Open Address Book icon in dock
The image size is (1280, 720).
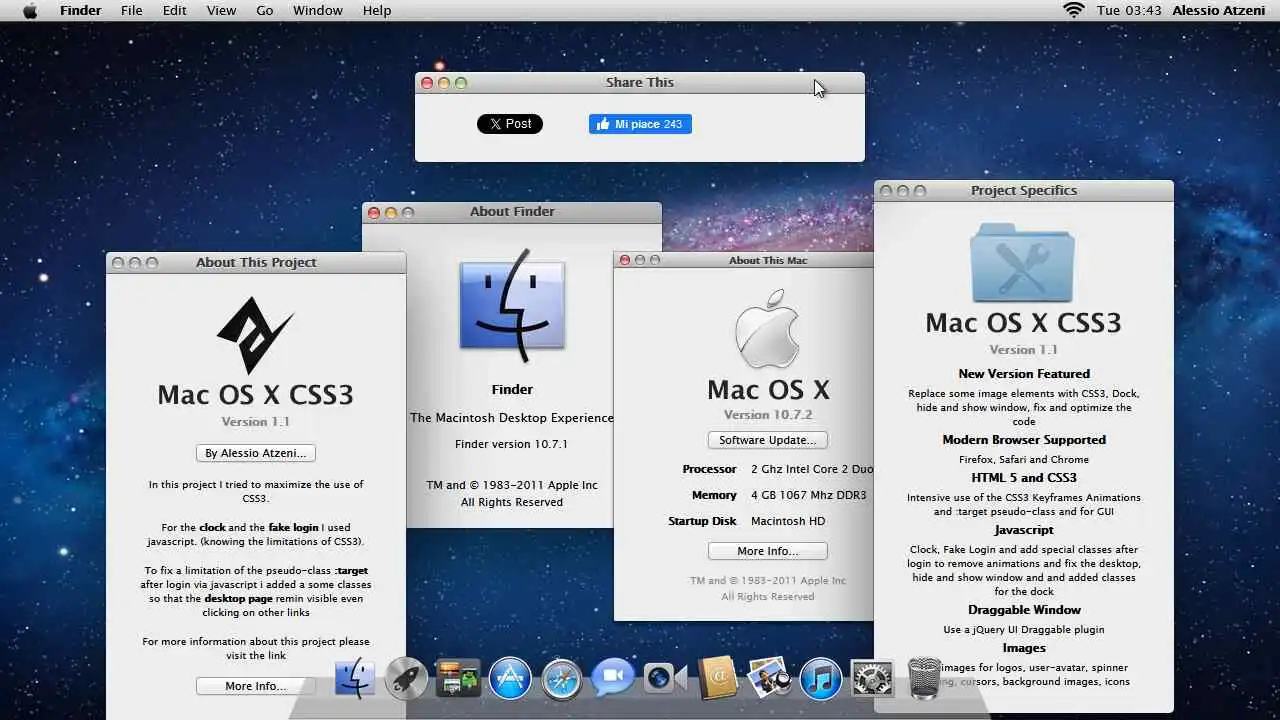coord(718,678)
